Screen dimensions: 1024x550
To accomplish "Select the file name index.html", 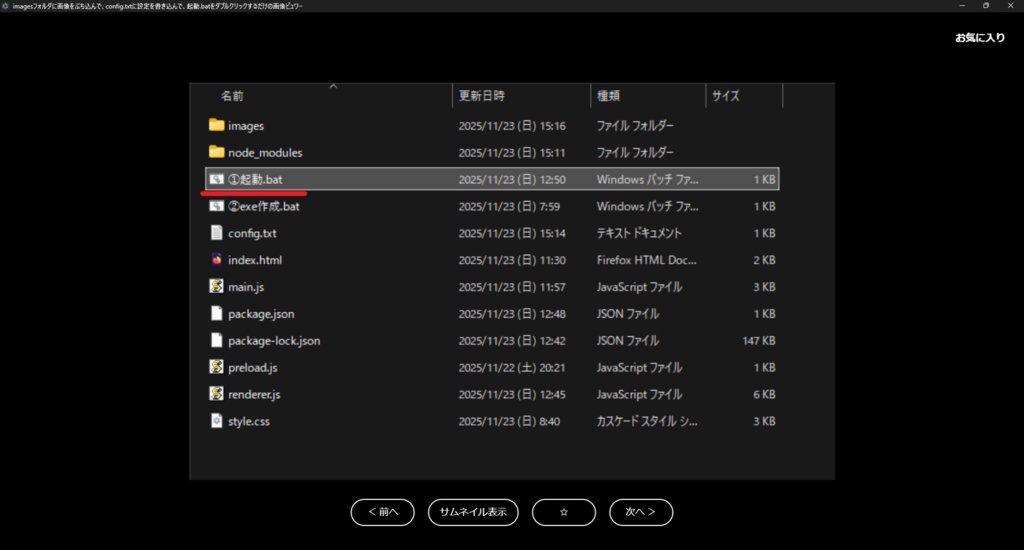I will coord(255,260).
